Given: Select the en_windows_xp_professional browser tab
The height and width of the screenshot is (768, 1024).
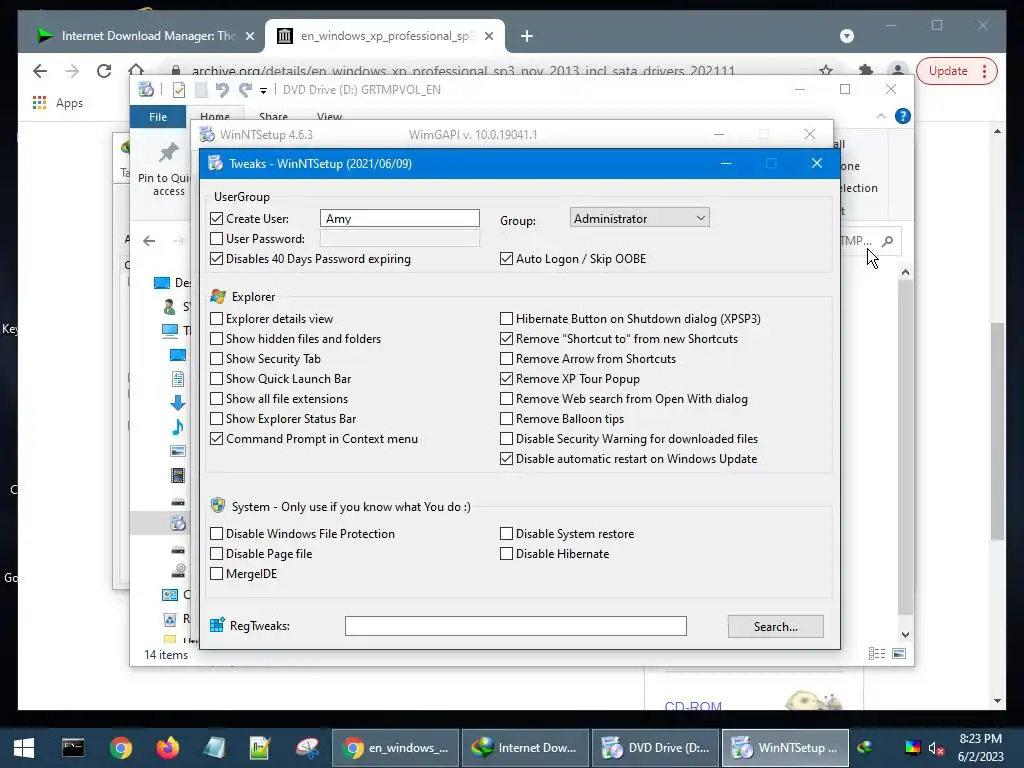Looking at the screenshot, I should pyautogui.click(x=384, y=36).
